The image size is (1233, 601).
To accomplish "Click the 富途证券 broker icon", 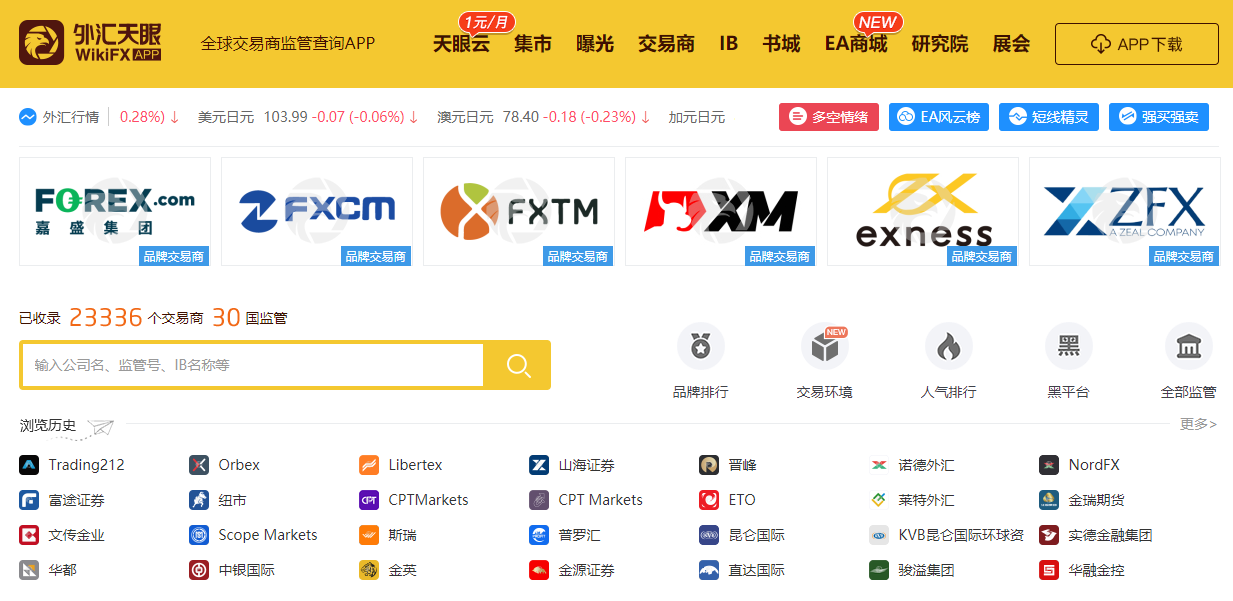I will pos(29,500).
